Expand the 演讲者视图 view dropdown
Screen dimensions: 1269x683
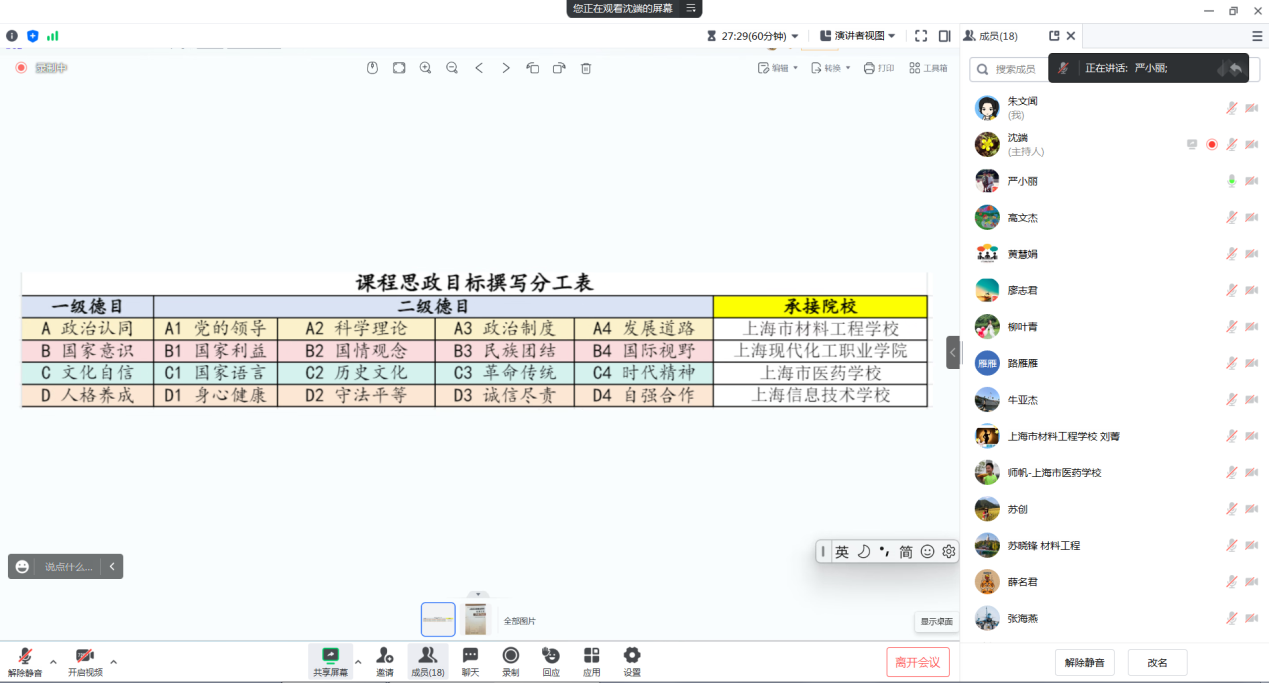point(857,36)
